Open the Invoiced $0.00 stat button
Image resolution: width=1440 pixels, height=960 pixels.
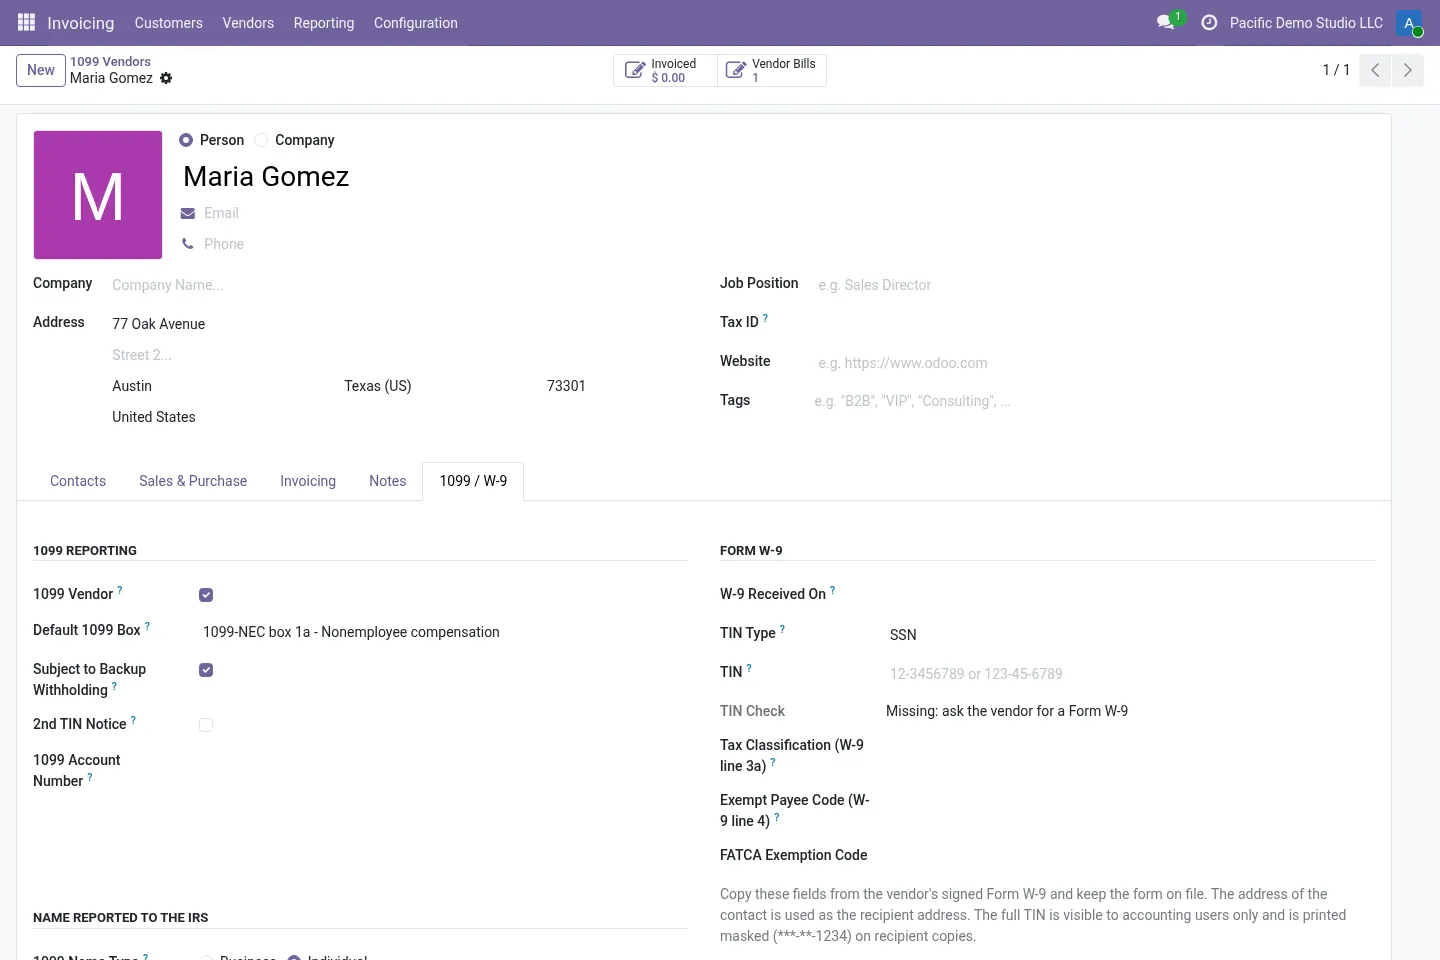pyautogui.click(x=666, y=70)
